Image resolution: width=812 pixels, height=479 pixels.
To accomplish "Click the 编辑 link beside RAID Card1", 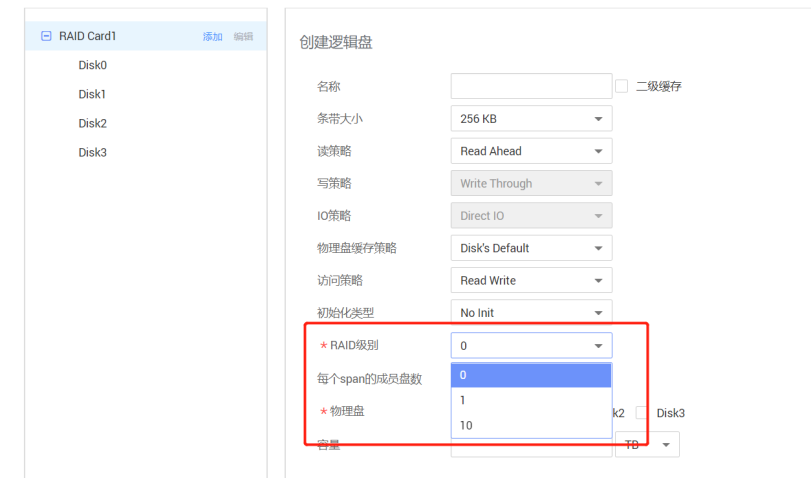I will pos(243,36).
